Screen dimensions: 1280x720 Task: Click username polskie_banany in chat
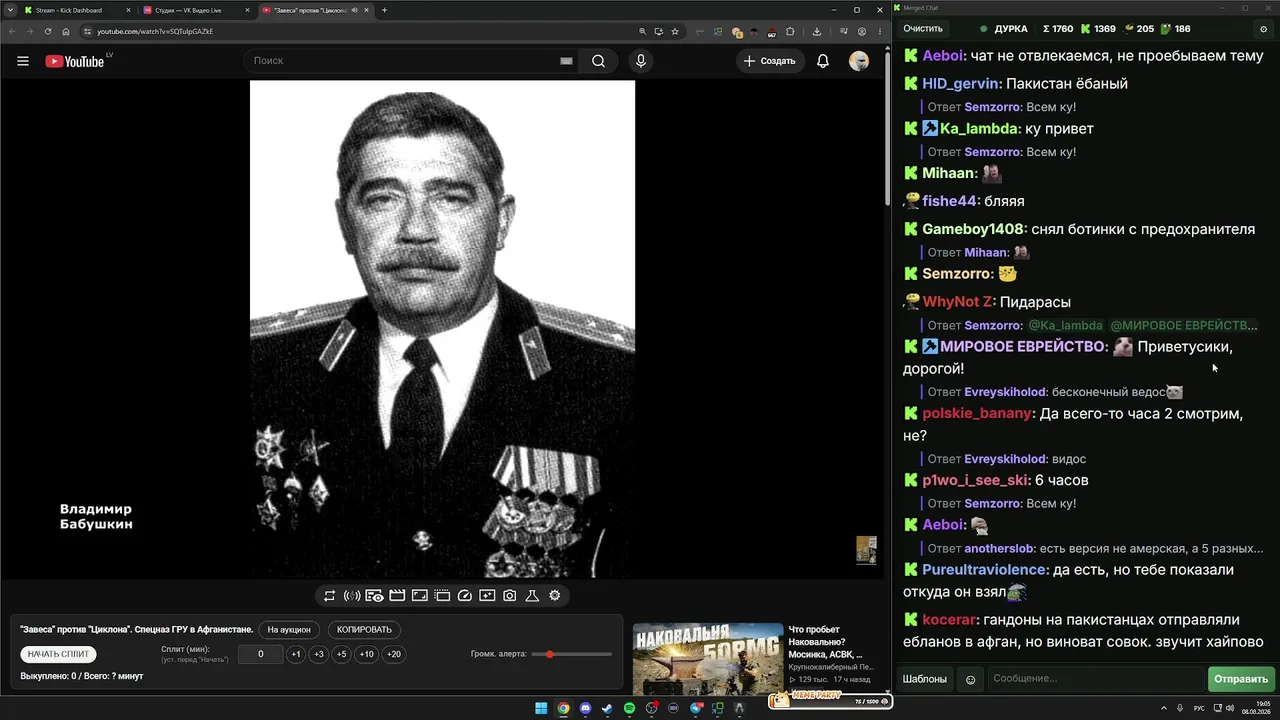point(977,413)
